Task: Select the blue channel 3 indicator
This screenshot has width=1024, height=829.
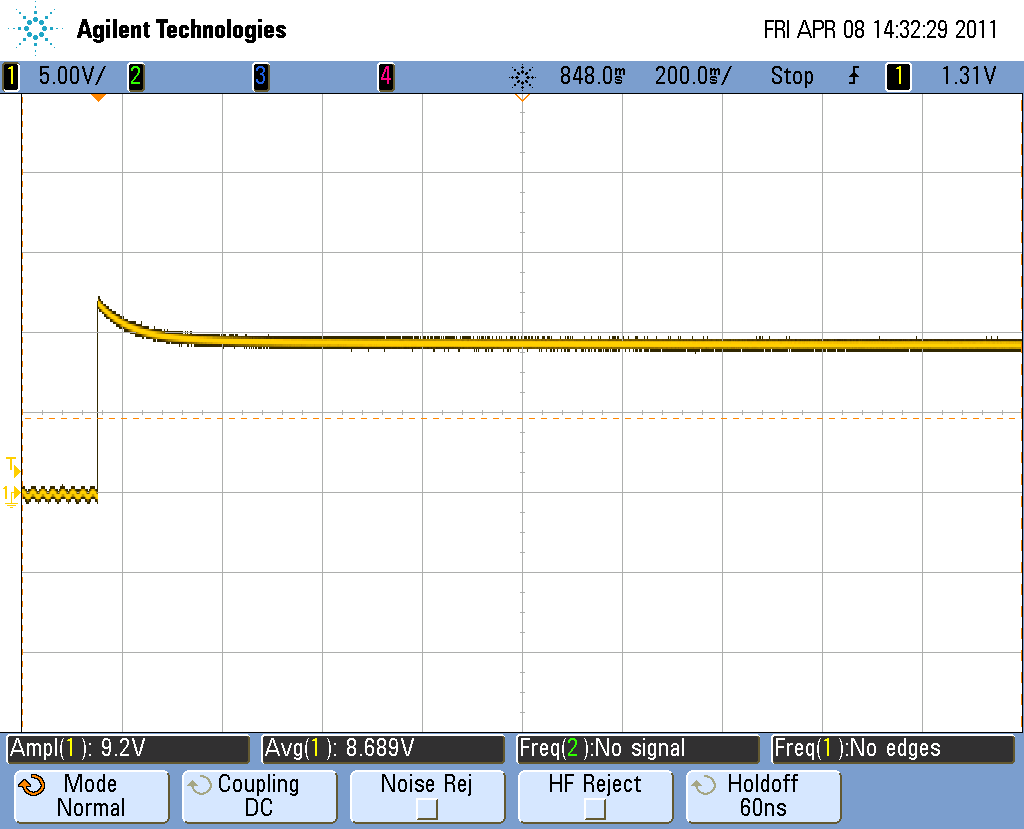Action: 260,76
